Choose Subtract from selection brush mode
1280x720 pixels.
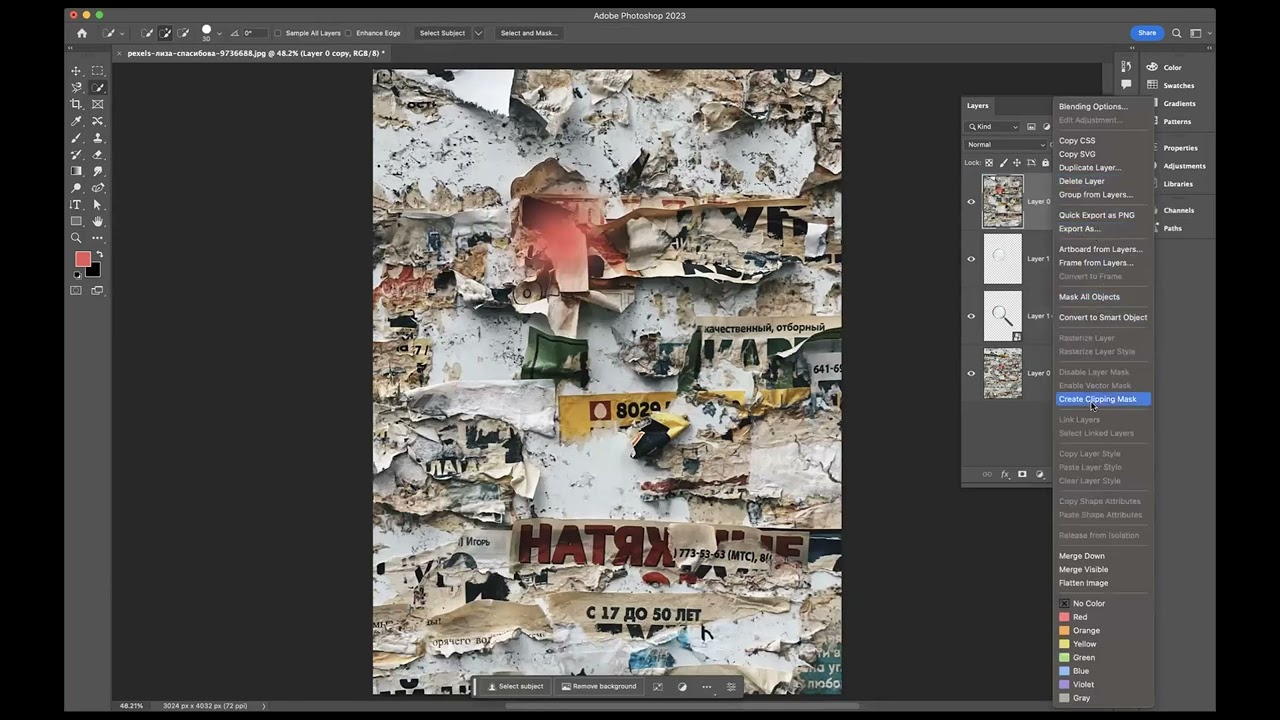point(183,33)
